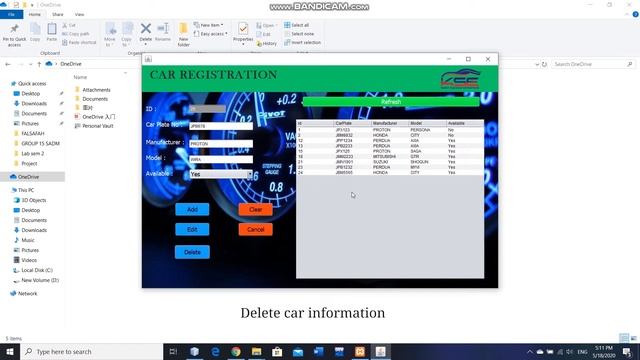Click Invert selection in ribbon

(x=302, y=42)
